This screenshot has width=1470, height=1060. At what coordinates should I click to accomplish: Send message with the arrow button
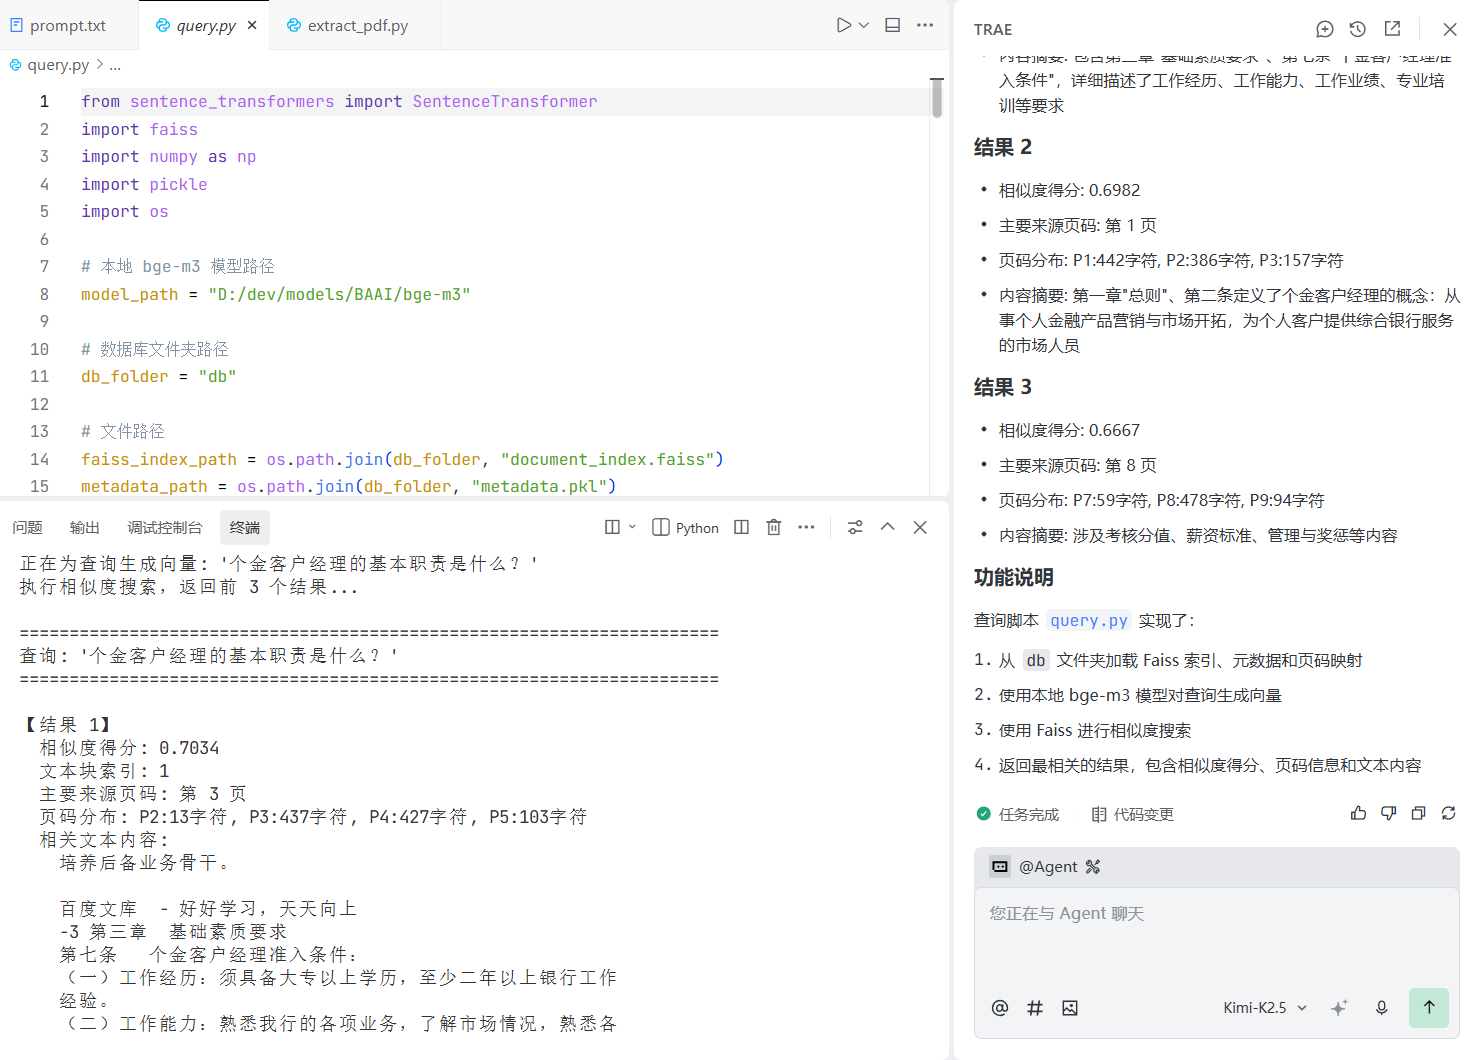(1429, 1008)
